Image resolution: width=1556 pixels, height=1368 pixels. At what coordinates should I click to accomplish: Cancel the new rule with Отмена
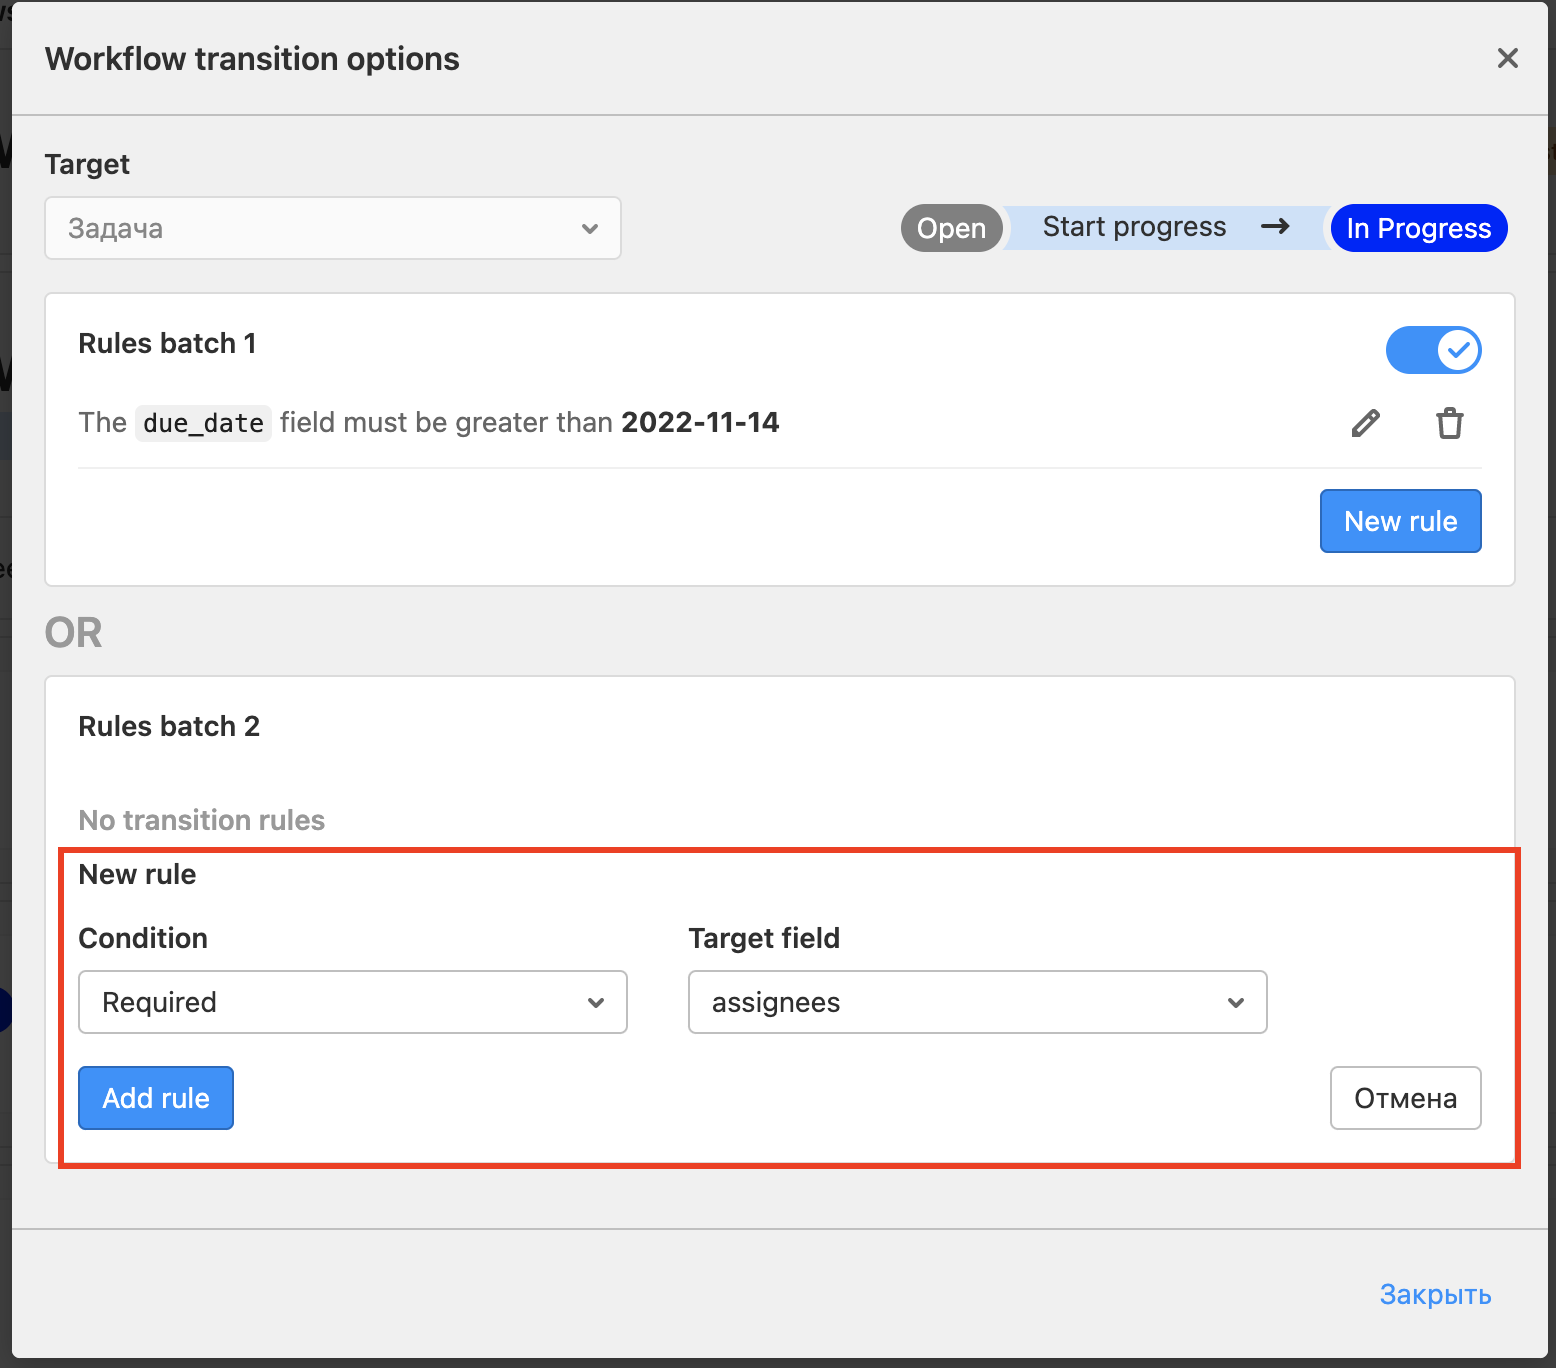pos(1405,1098)
